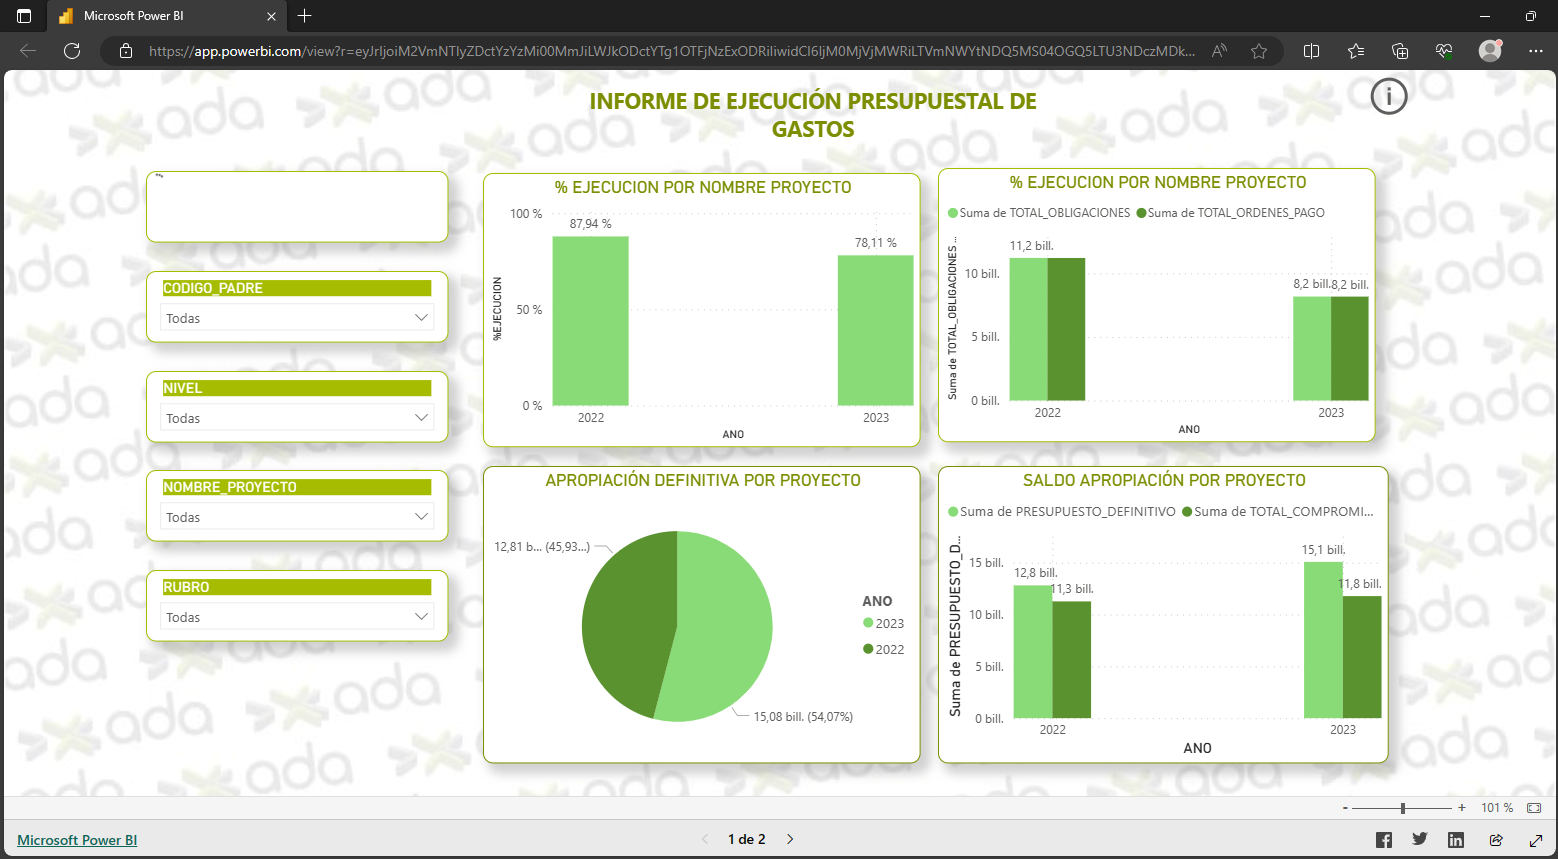Screen dimensions: 1558x859
Task: Share report on Twitter
Action: [x=1419, y=840]
